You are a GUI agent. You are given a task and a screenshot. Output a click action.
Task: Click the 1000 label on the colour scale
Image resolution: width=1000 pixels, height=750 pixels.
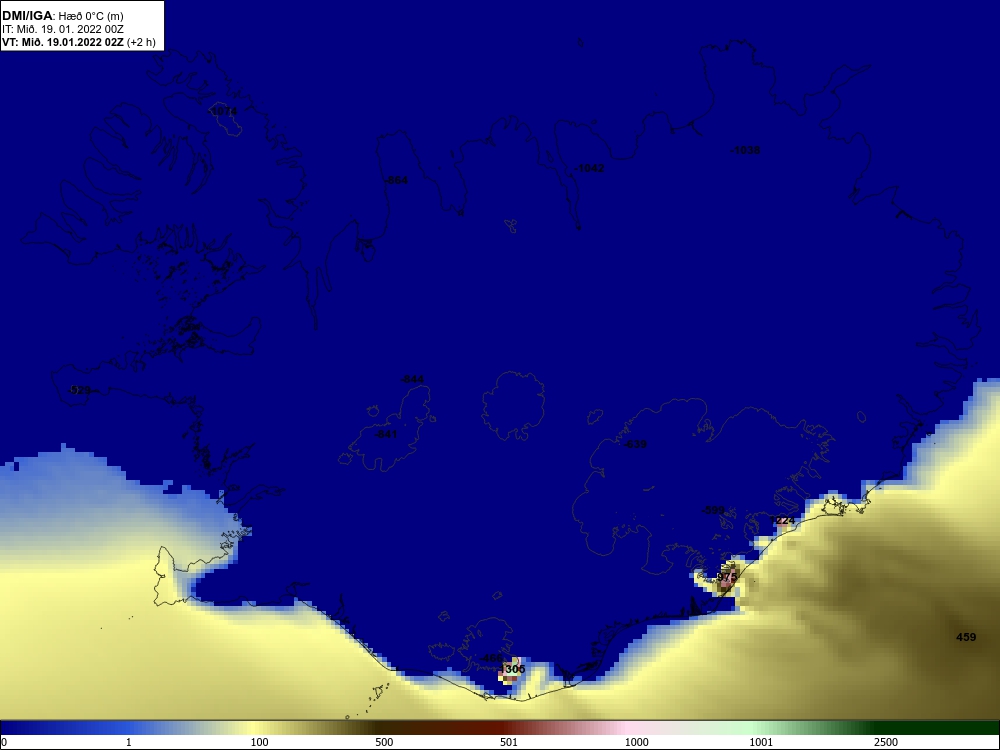point(636,742)
